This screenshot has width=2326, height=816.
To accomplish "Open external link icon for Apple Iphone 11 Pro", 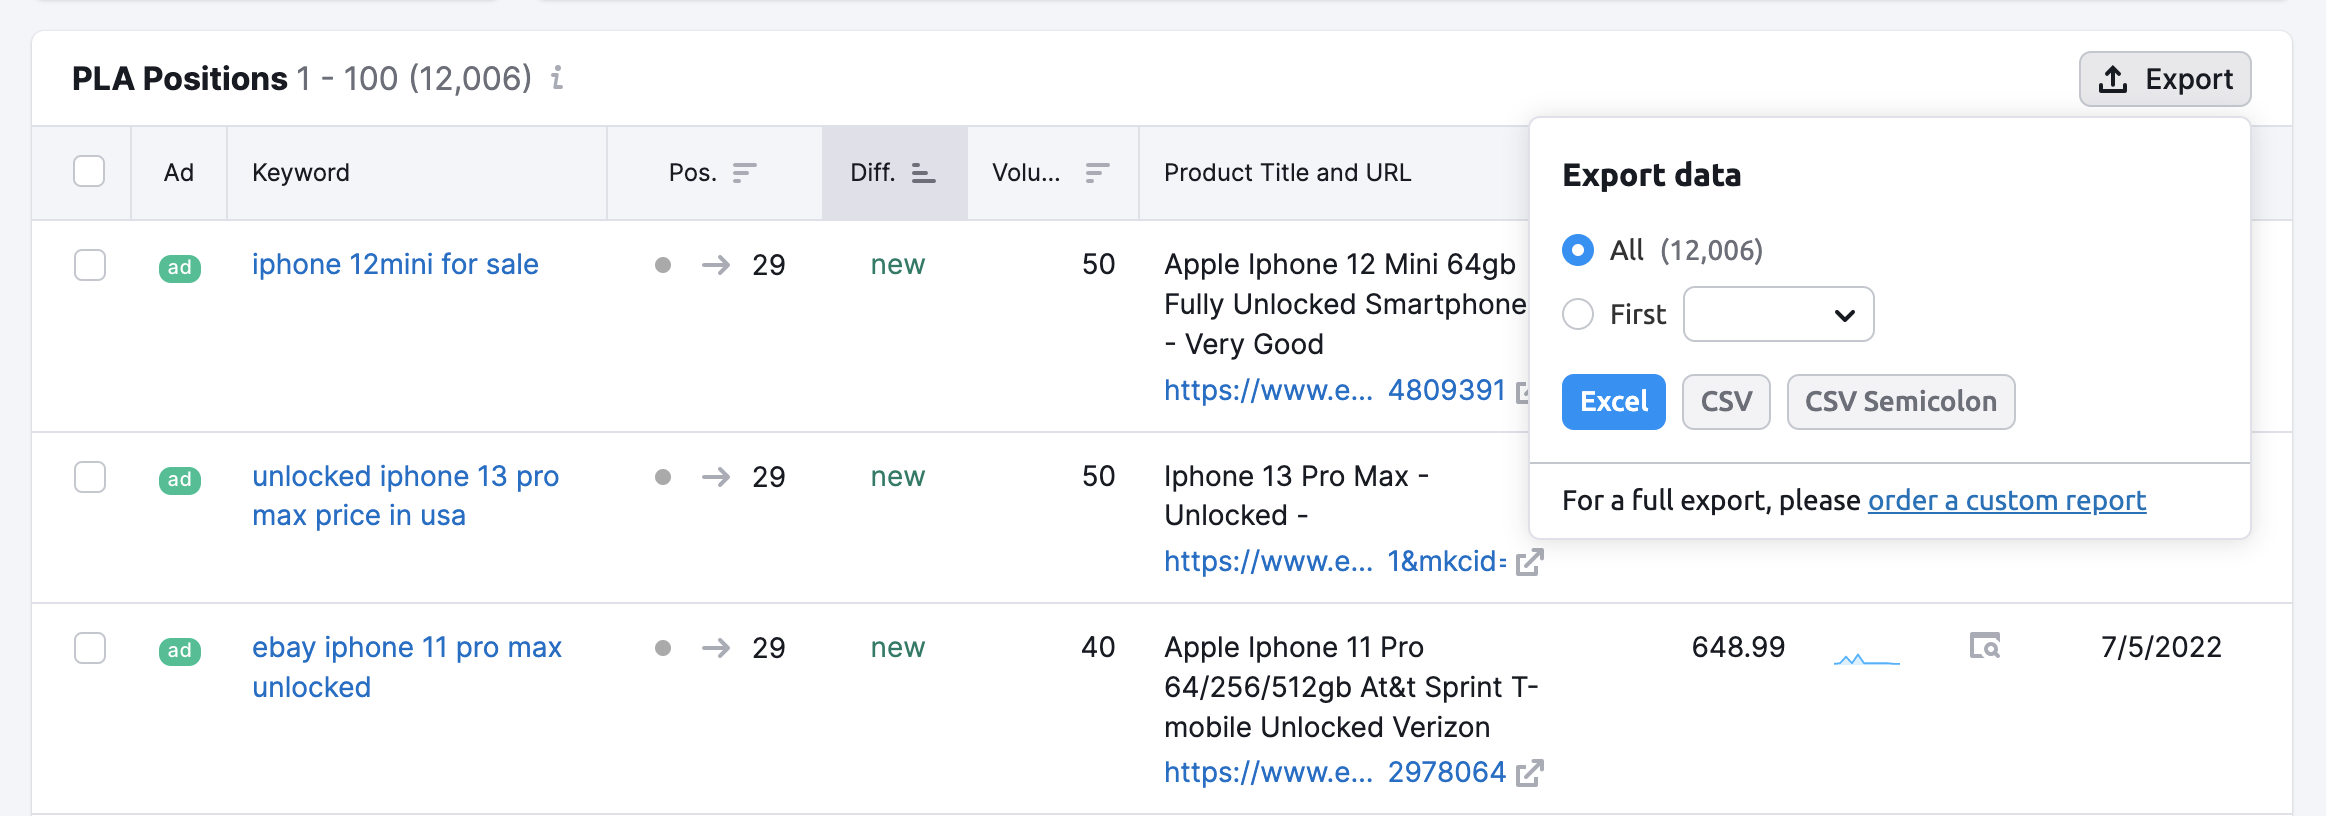I will (1529, 773).
